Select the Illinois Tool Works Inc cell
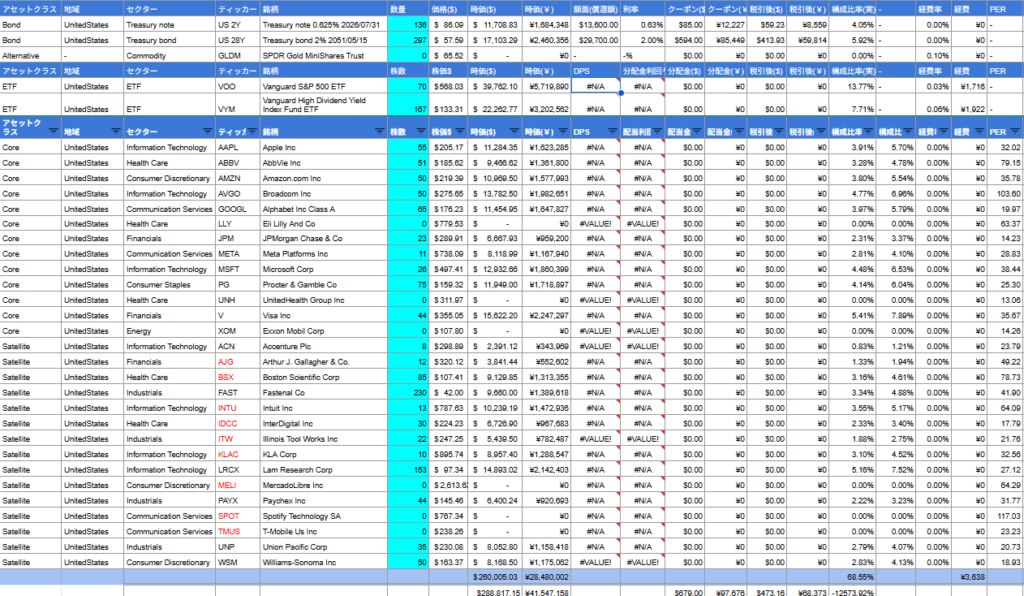 tap(323, 439)
